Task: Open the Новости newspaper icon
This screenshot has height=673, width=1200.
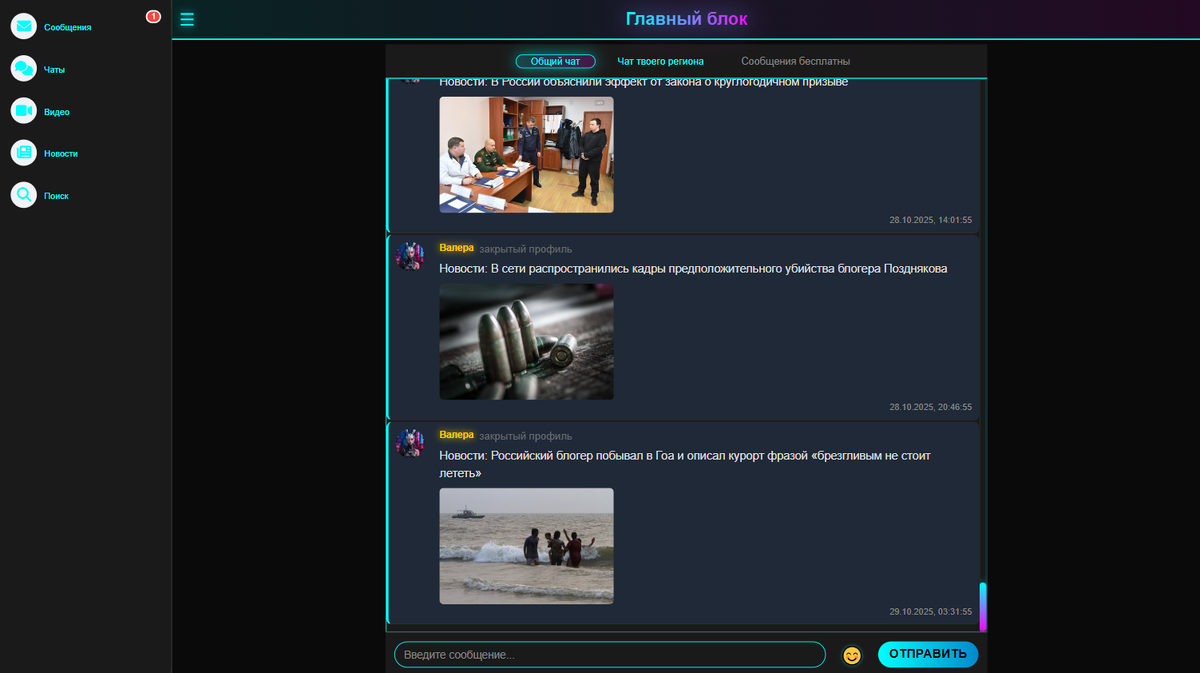Action: [24, 153]
